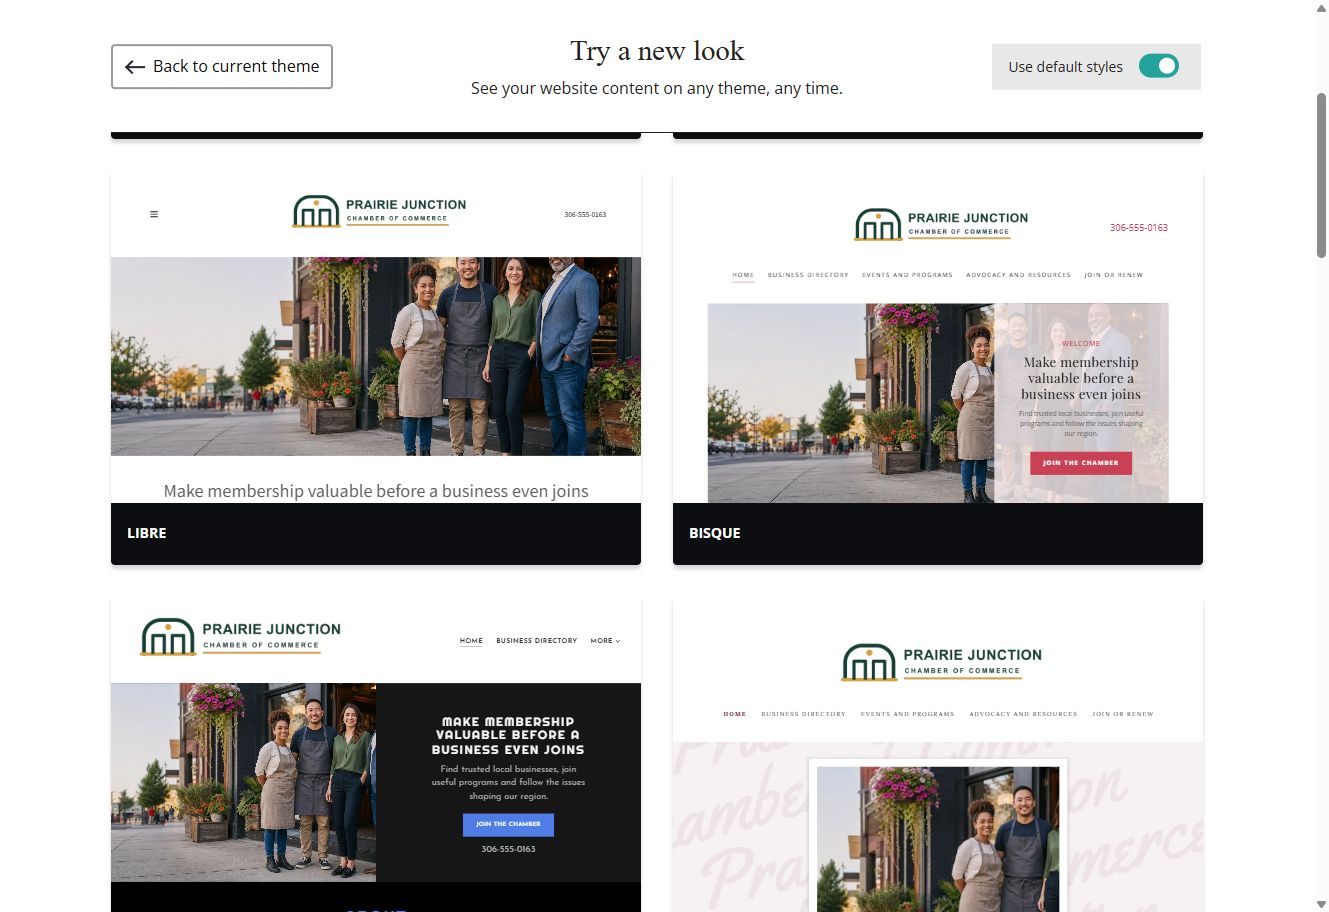Image resolution: width=1329 pixels, height=912 pixels.
Task: Click the logo in the dark-hero theme preview
Action: coord(240,636)
